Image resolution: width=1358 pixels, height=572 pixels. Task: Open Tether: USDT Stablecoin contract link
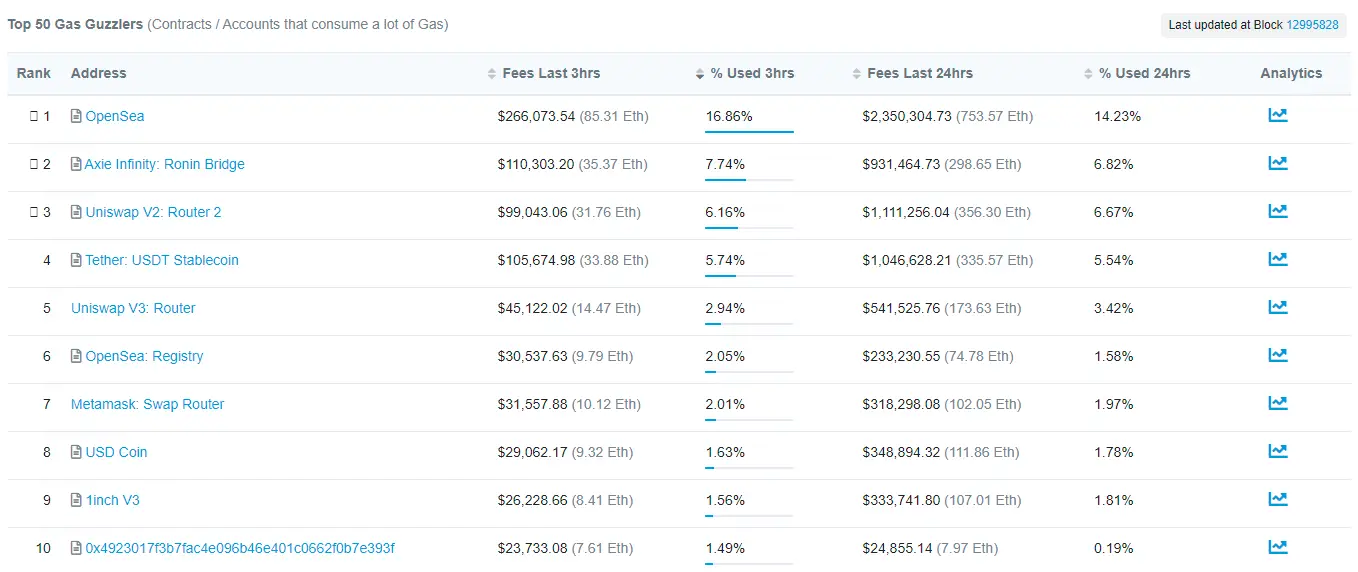(x=161, y=260)
